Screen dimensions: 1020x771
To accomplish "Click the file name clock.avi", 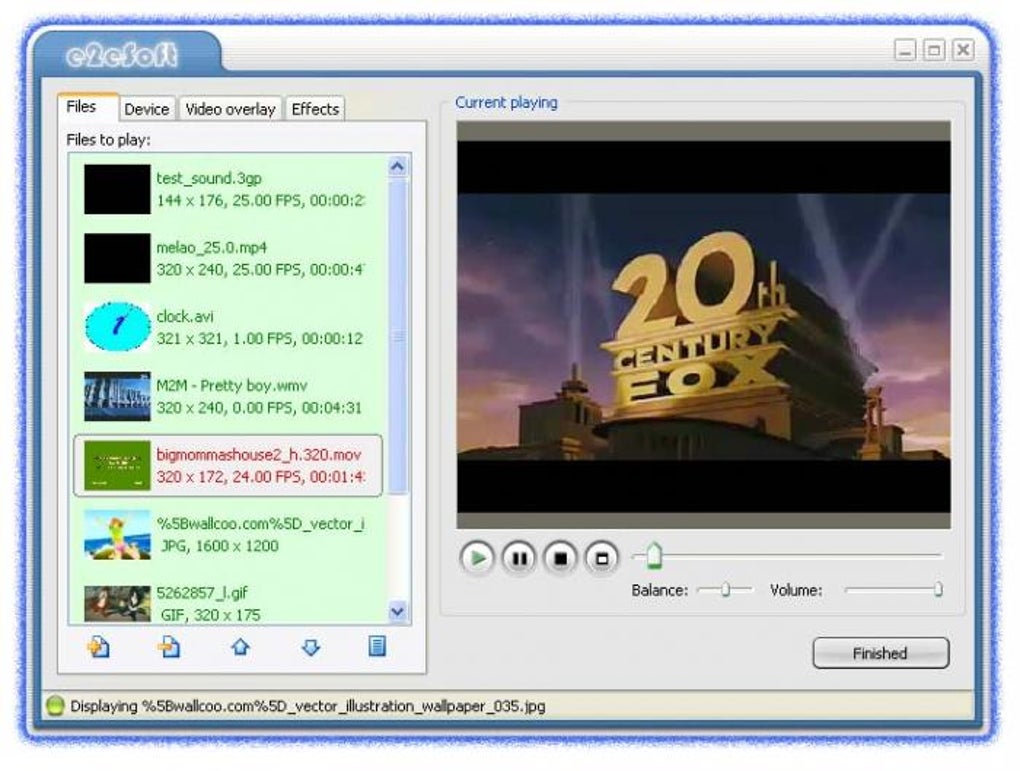I will [x=185, y=316].
